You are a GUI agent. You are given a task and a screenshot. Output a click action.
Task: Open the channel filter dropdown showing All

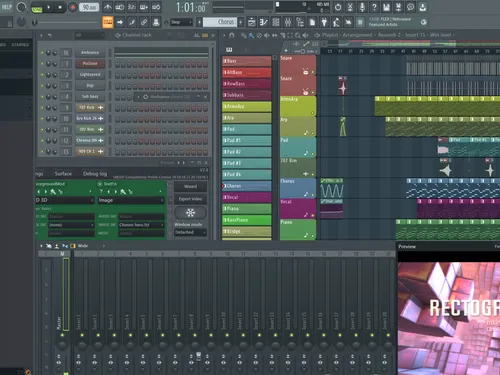pos(89,35)
